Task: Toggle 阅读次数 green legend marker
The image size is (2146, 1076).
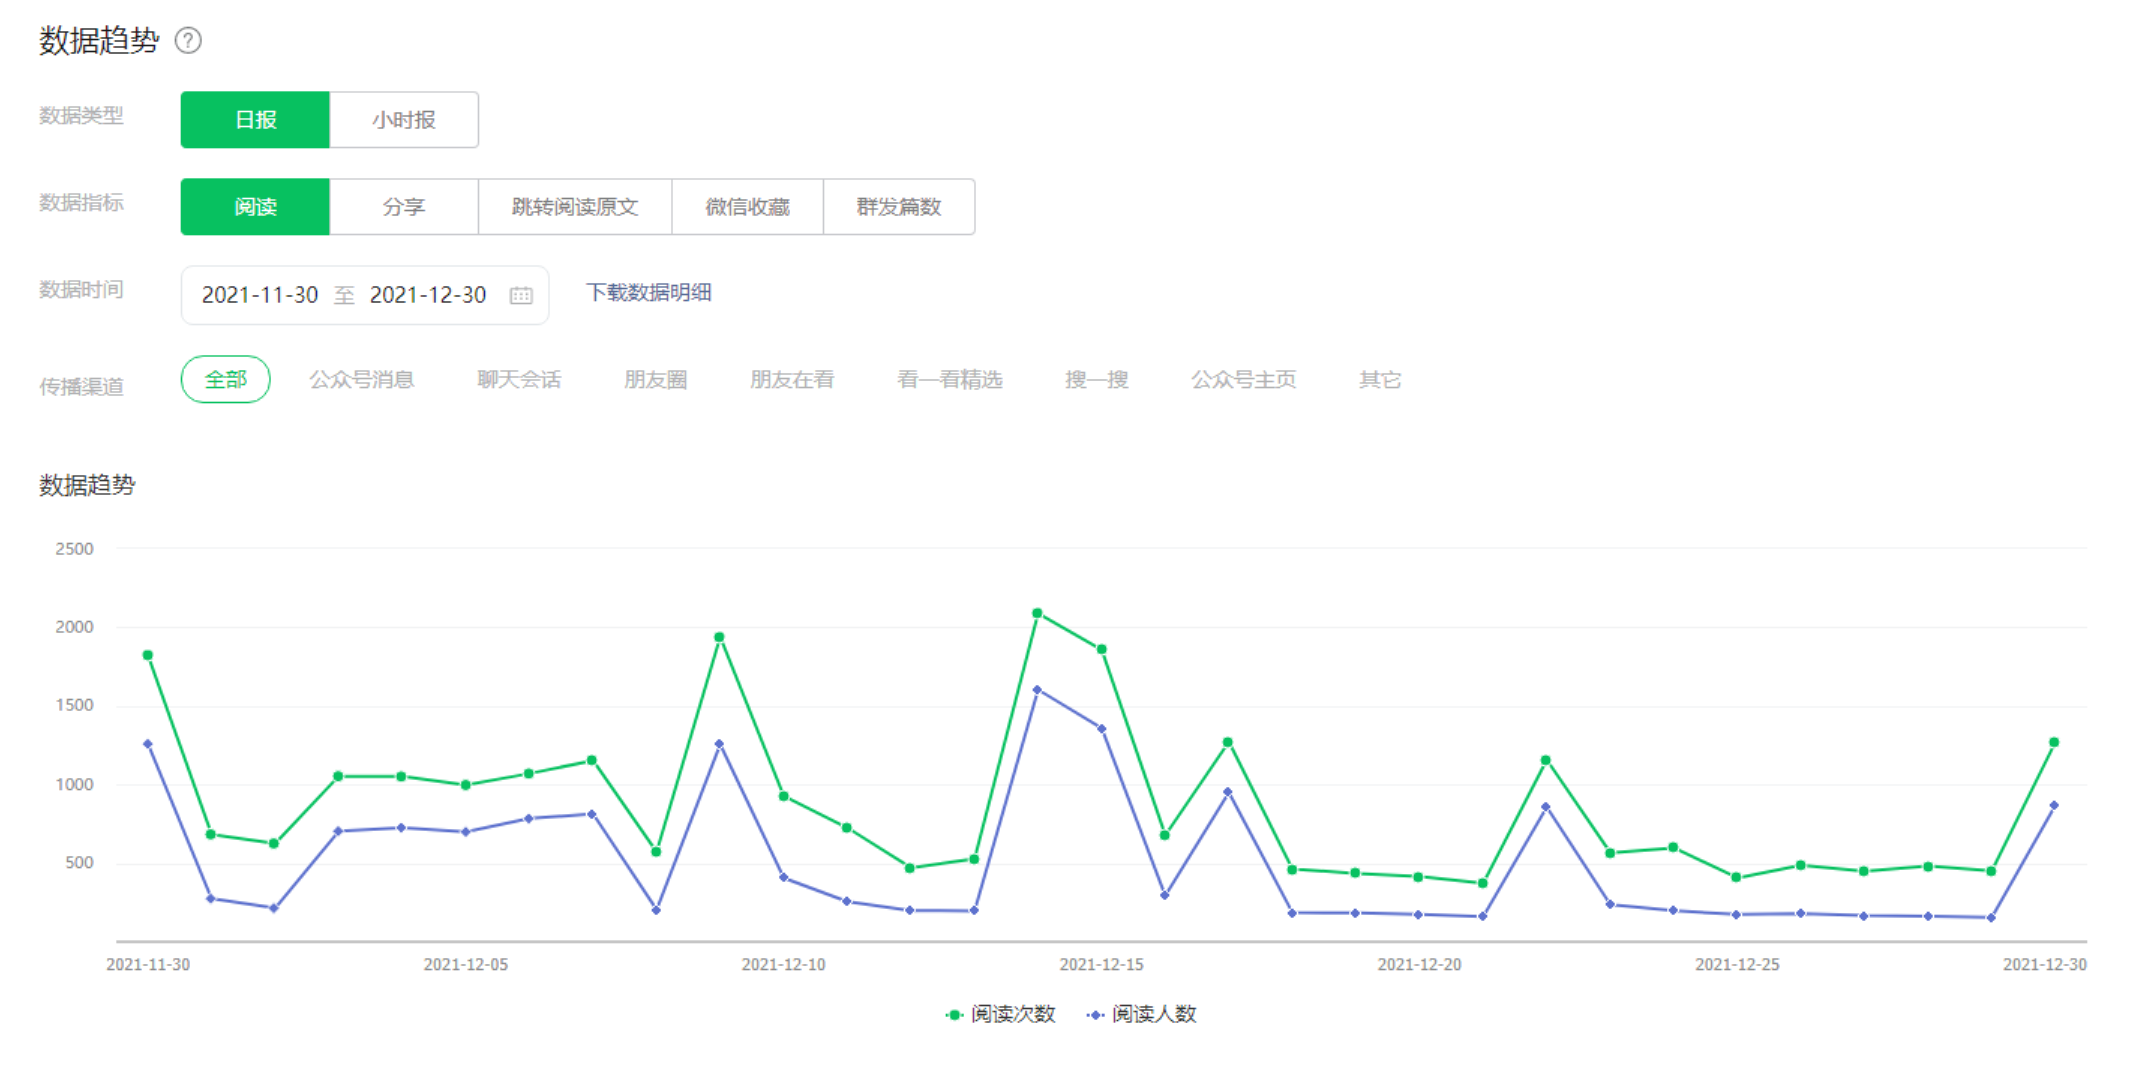Action: pyautogui.click(x=954, y=1014)
